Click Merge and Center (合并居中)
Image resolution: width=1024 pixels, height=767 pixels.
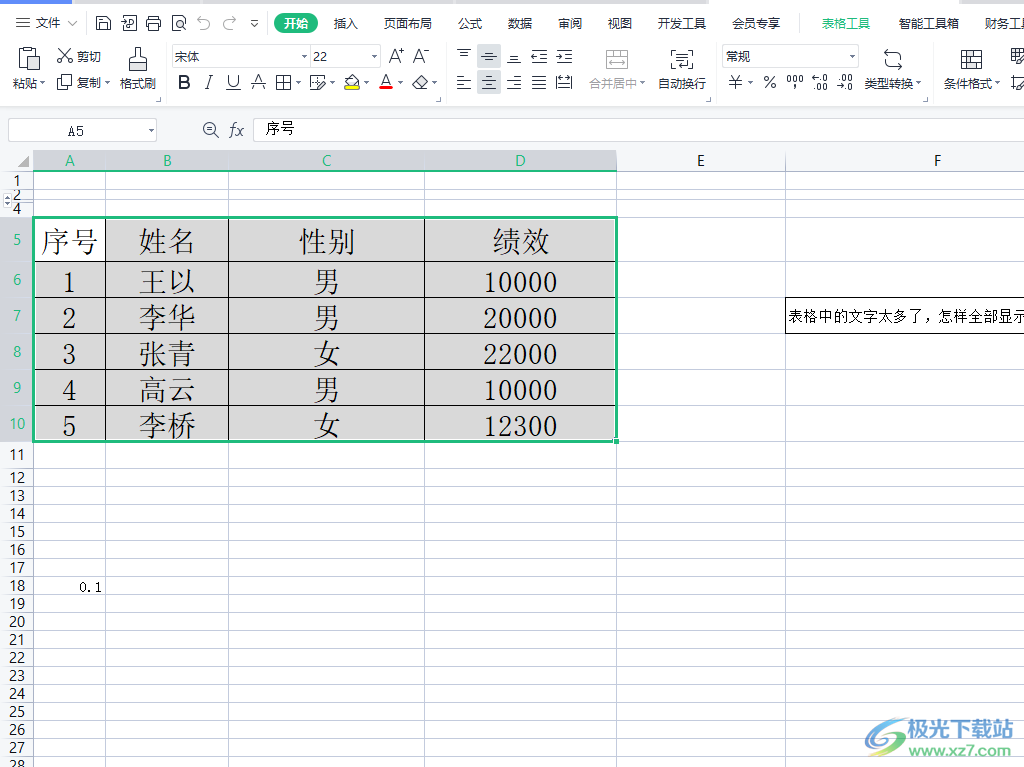(616, 68)
